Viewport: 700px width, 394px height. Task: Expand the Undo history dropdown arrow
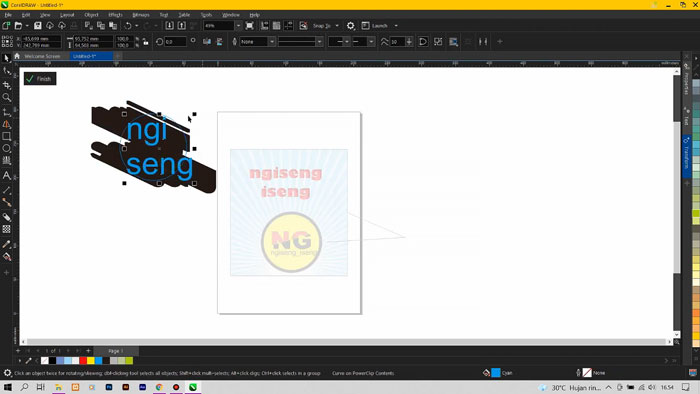(x=136, y=26)
